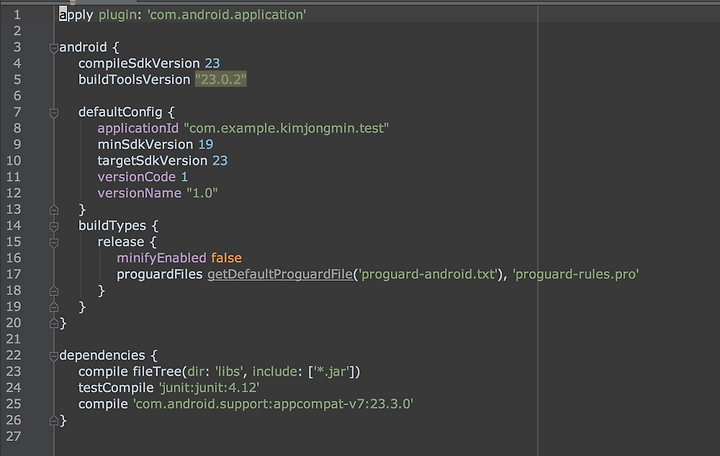The image size is (720, 456).
Task: Open the getDefaultProguardFile underlined reference
Action: (280, 274)
